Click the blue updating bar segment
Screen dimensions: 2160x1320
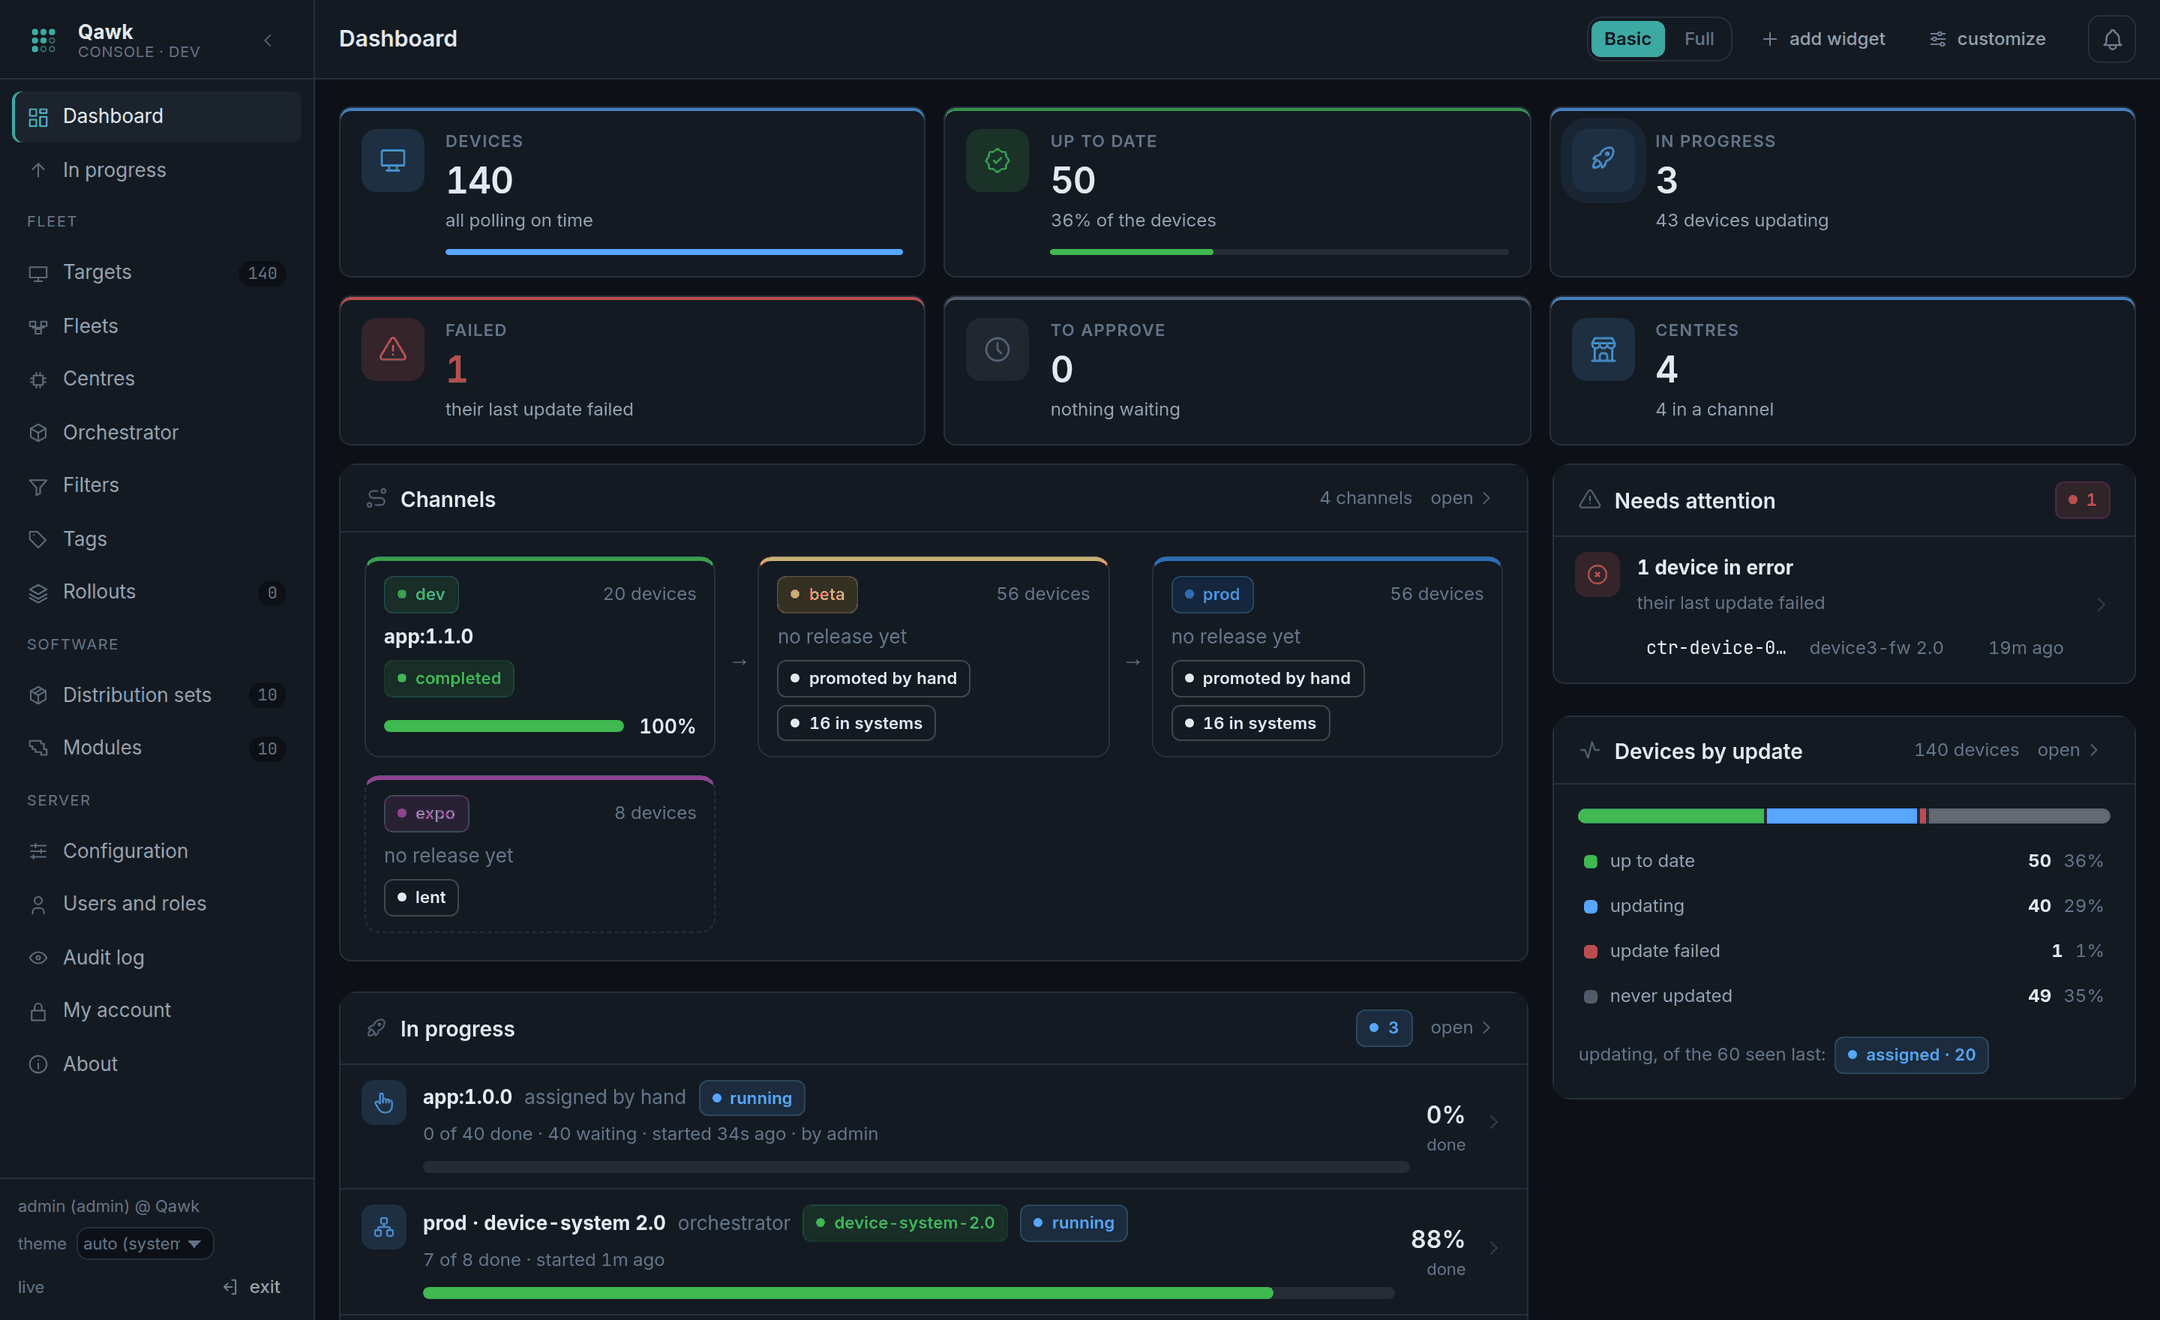click(1842, 816)
